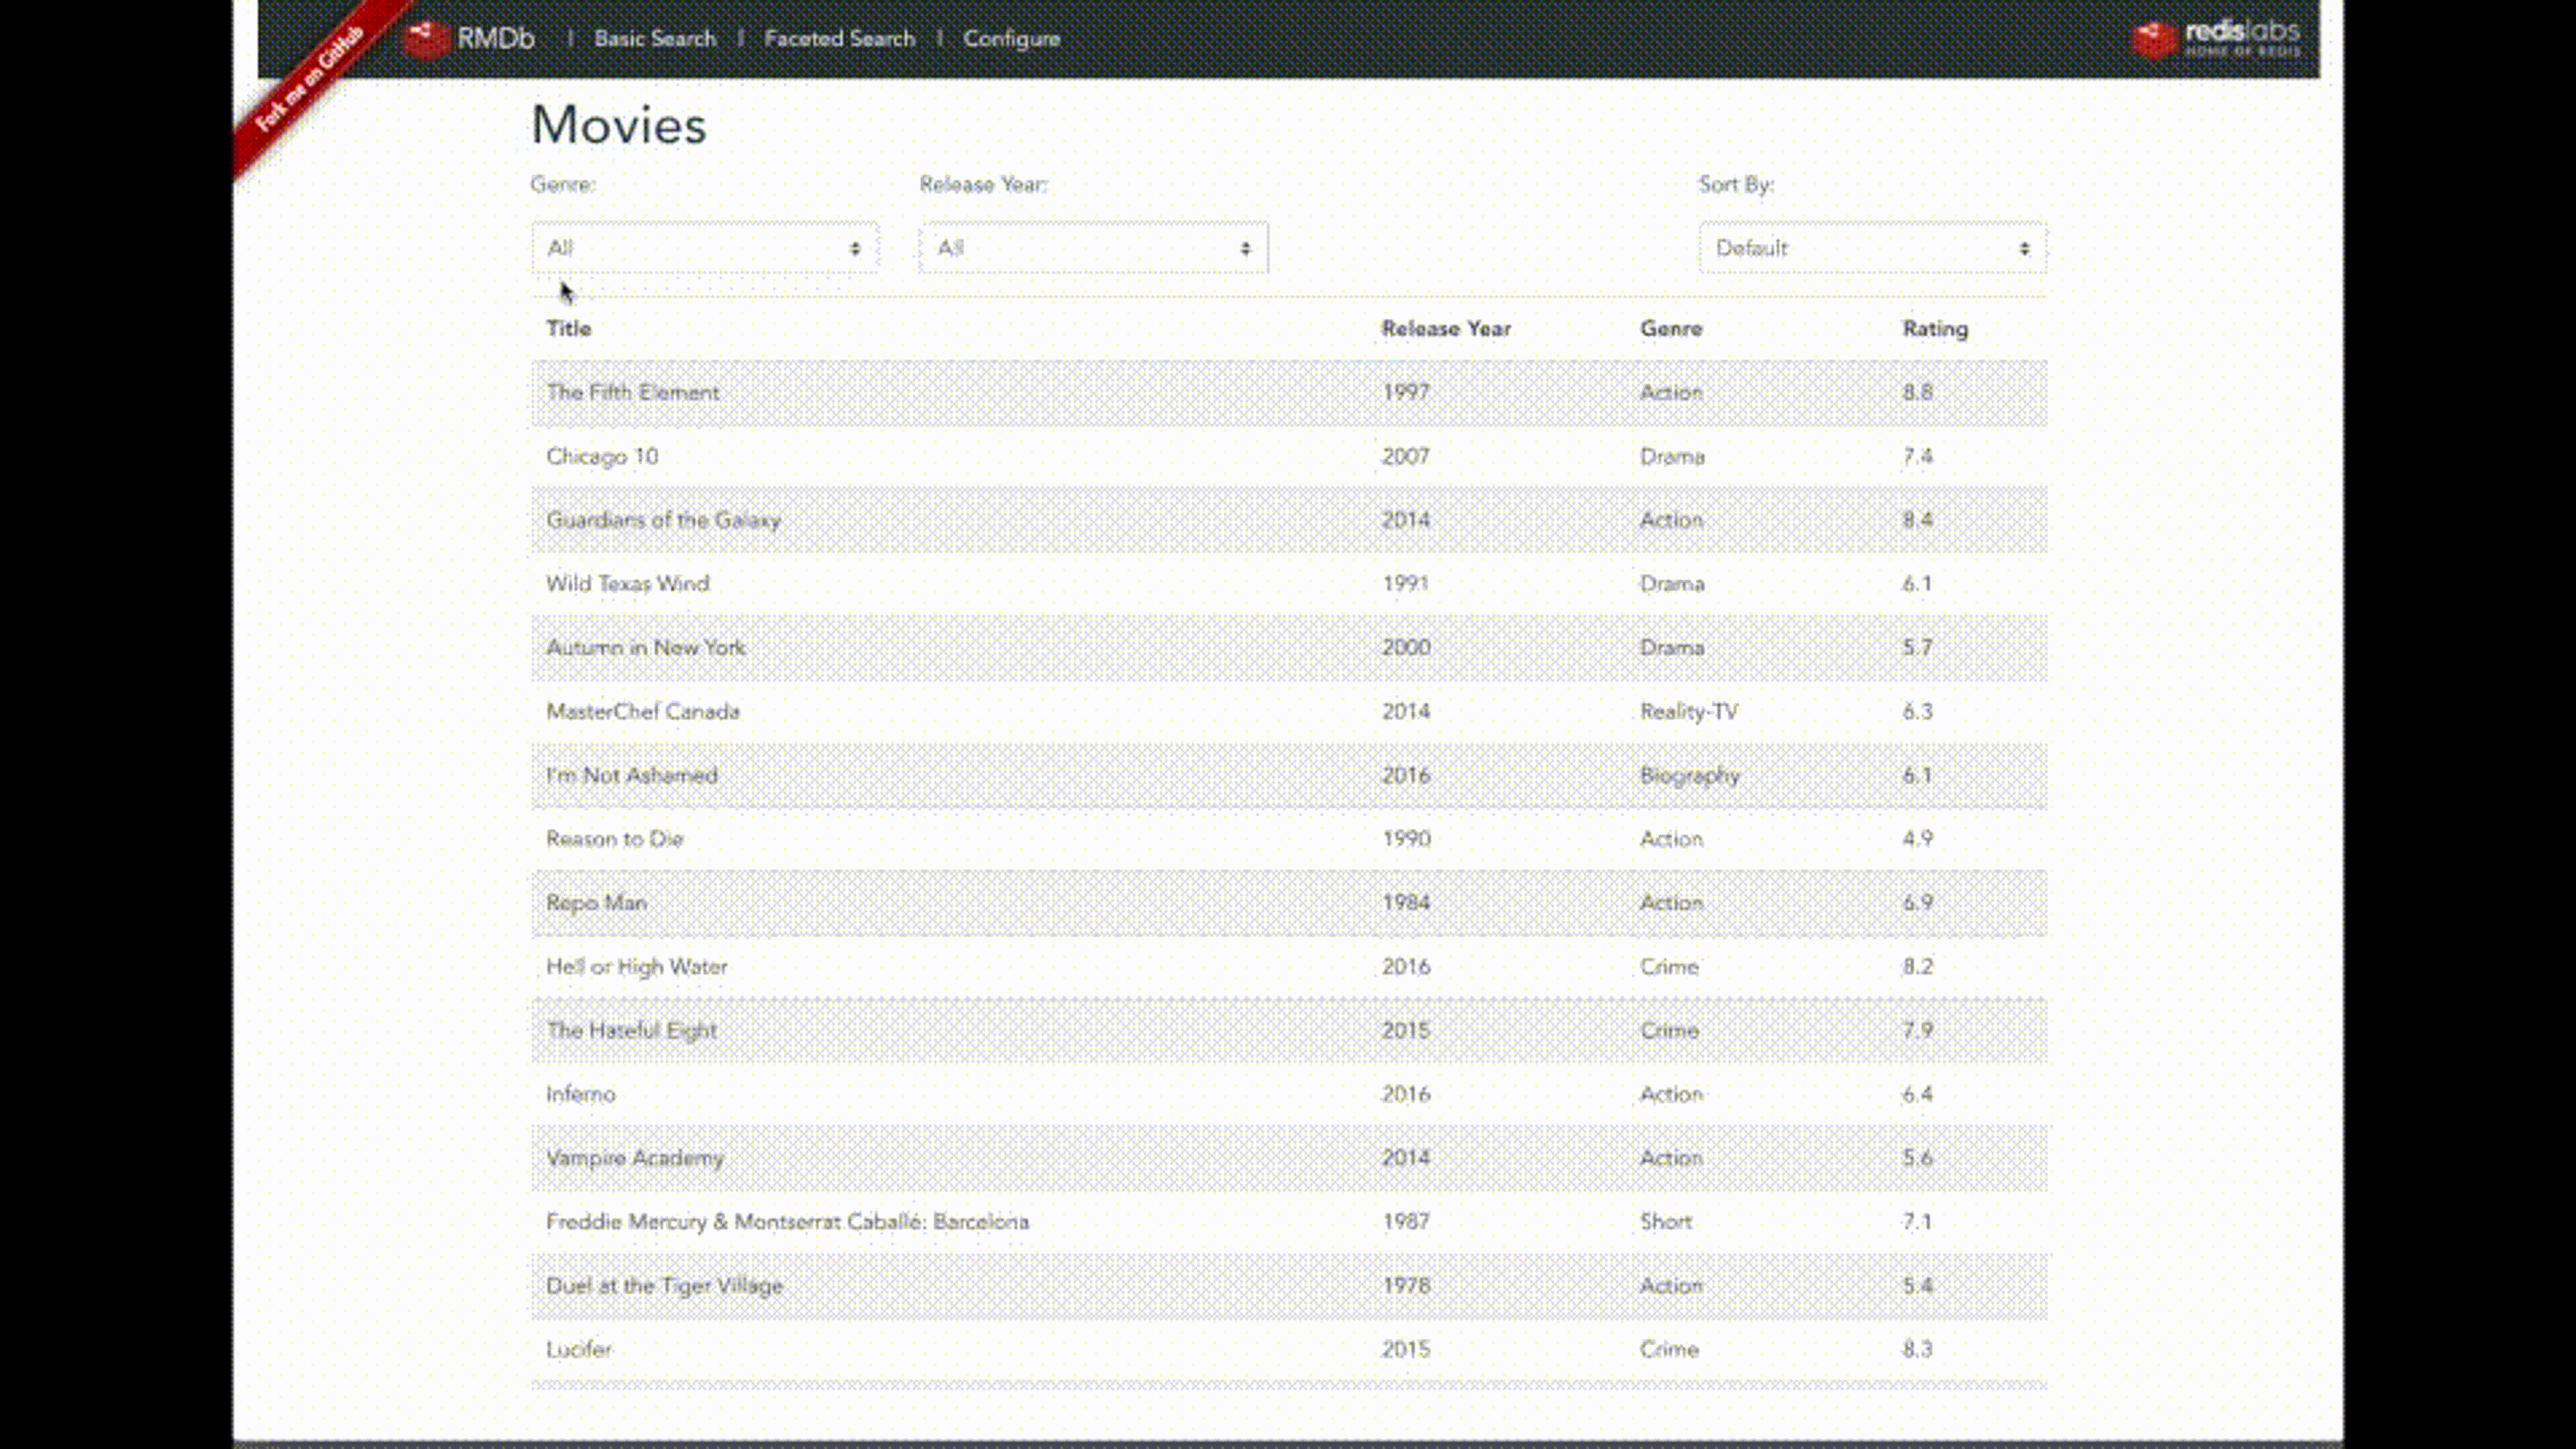Click the Rating column header
Screen dimensions: 2576x1449
coord(1934,329)
